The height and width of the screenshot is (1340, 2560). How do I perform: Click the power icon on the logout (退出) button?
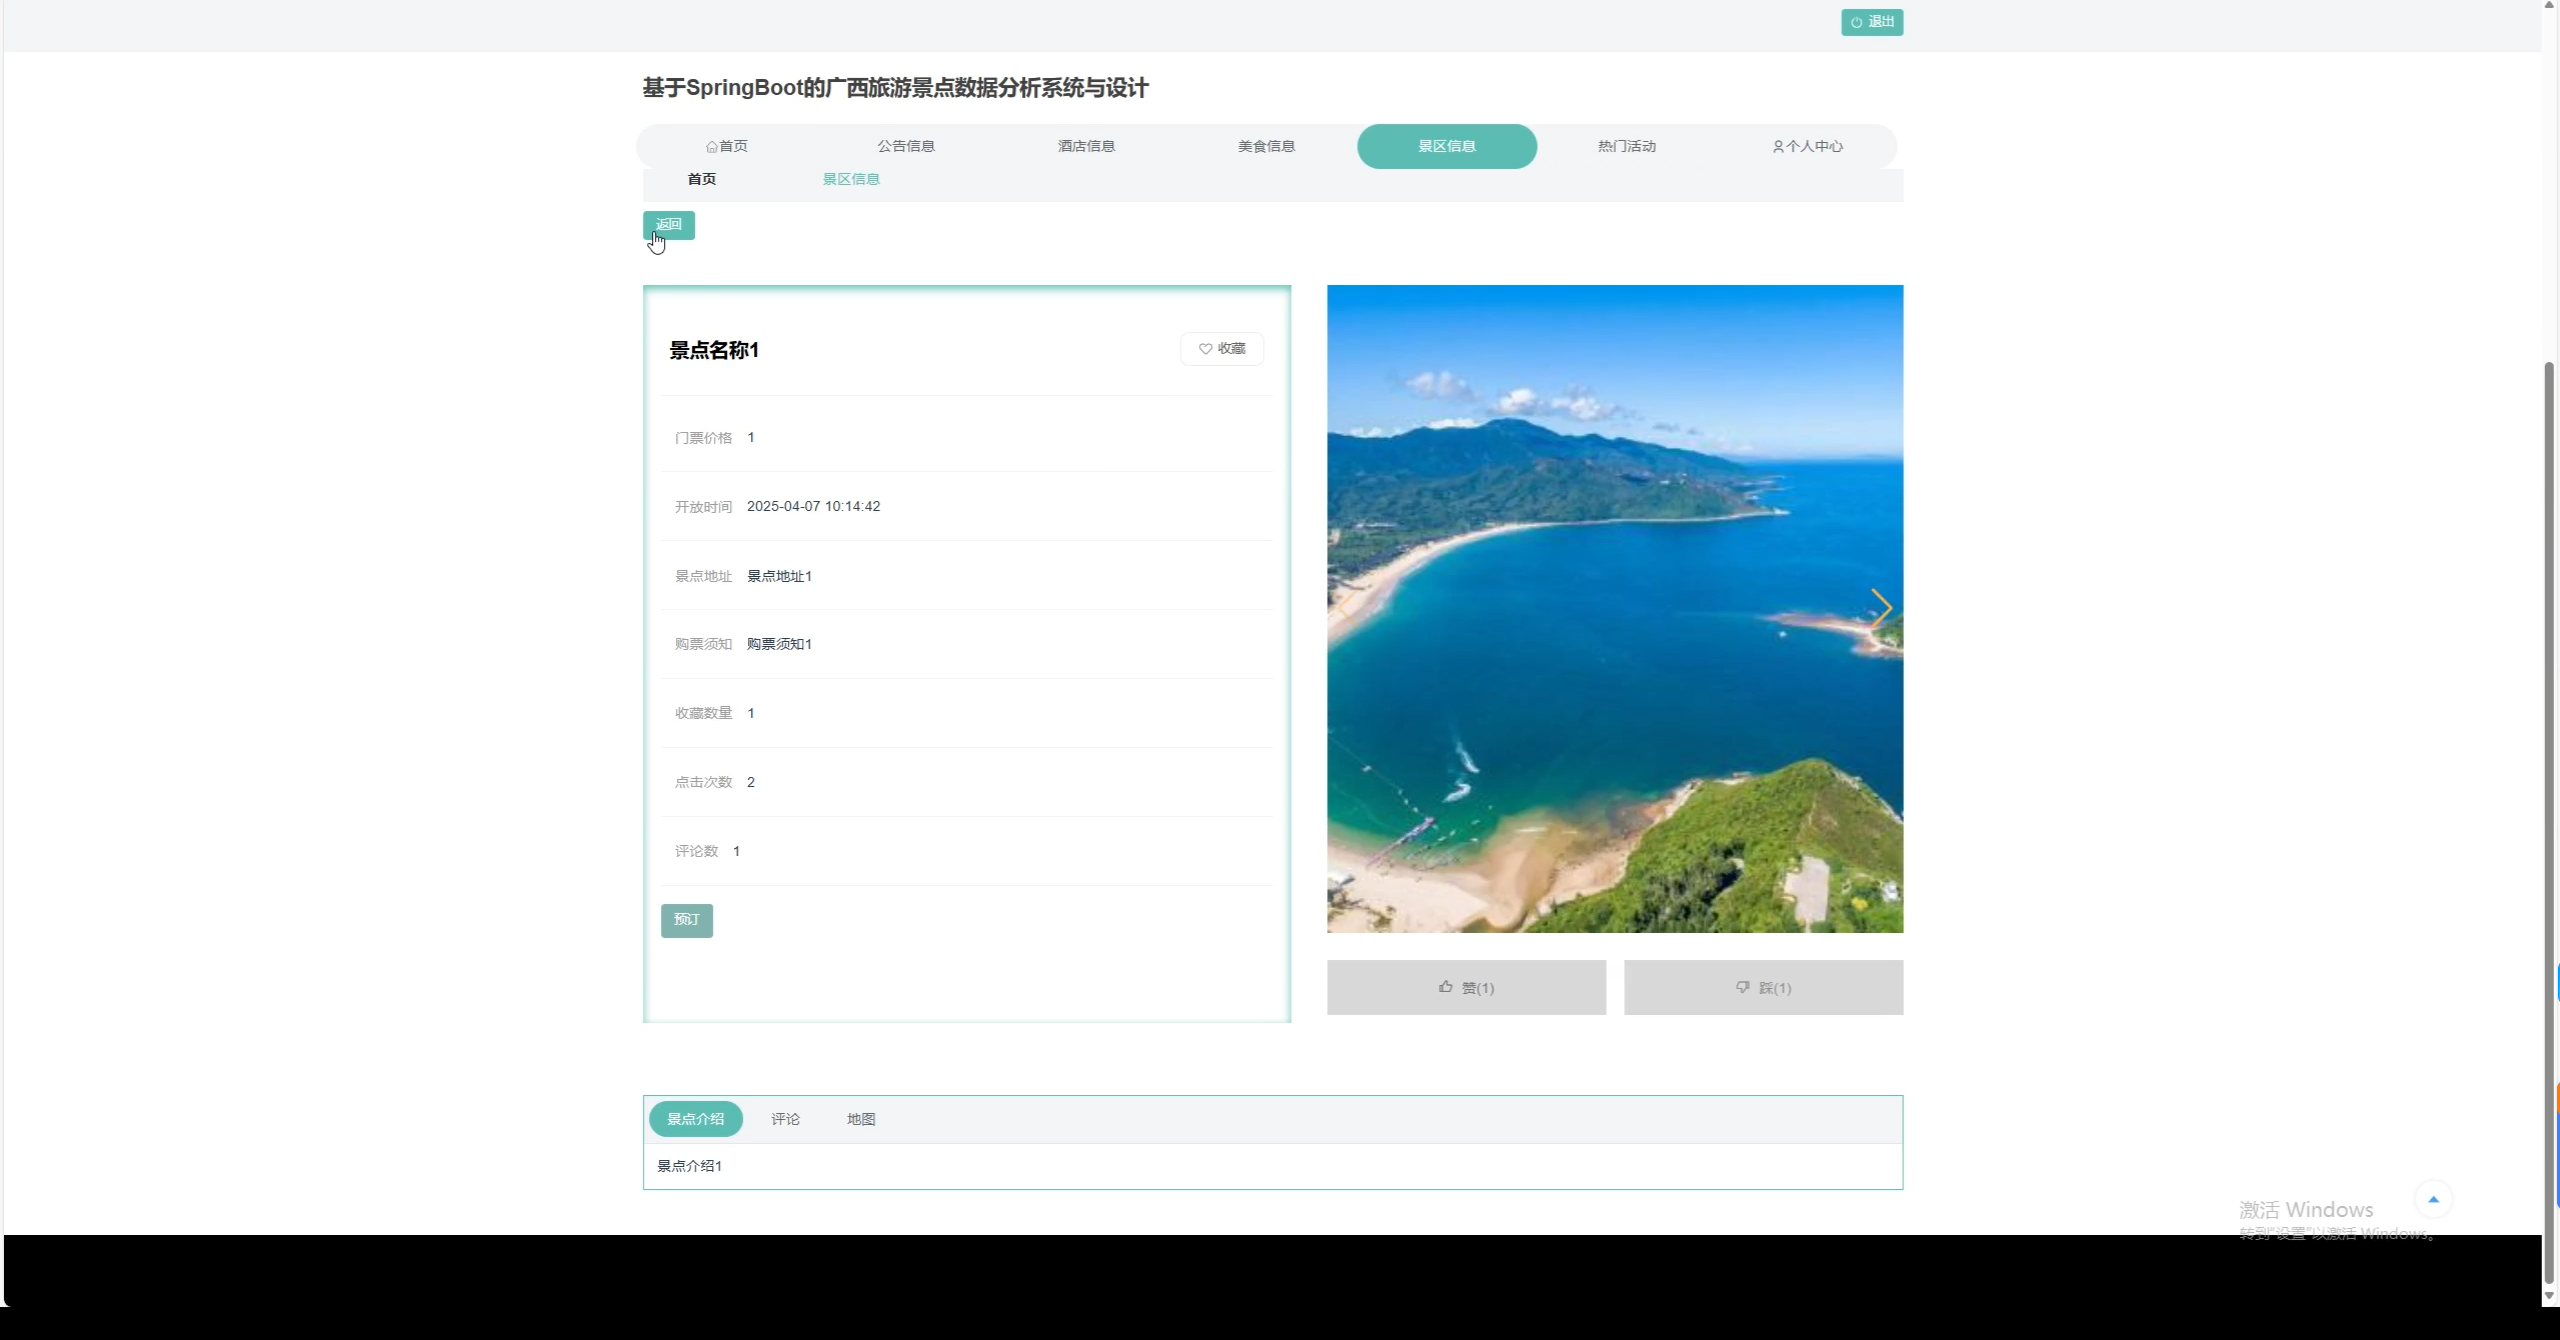1856,22
